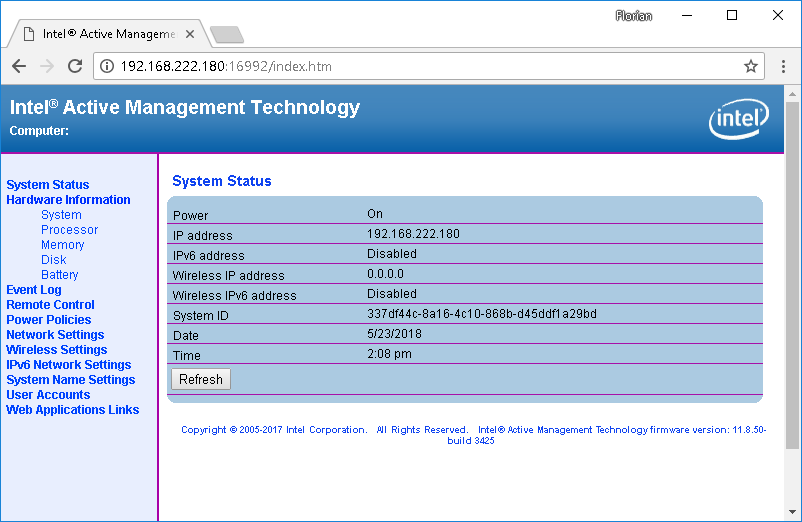The width and height of the screenshot is (802, 522).
Task: Open the Processor hardware page
Action: pos(70,230)
